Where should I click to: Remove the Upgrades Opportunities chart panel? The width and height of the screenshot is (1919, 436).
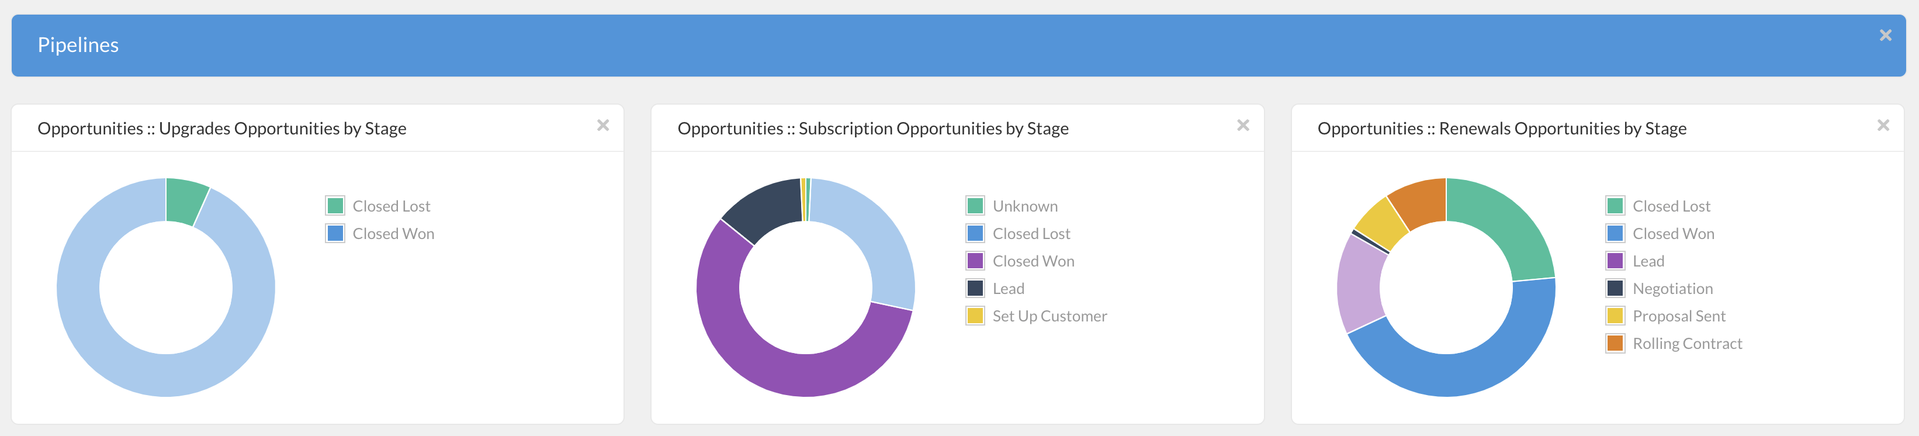(603, 126)
